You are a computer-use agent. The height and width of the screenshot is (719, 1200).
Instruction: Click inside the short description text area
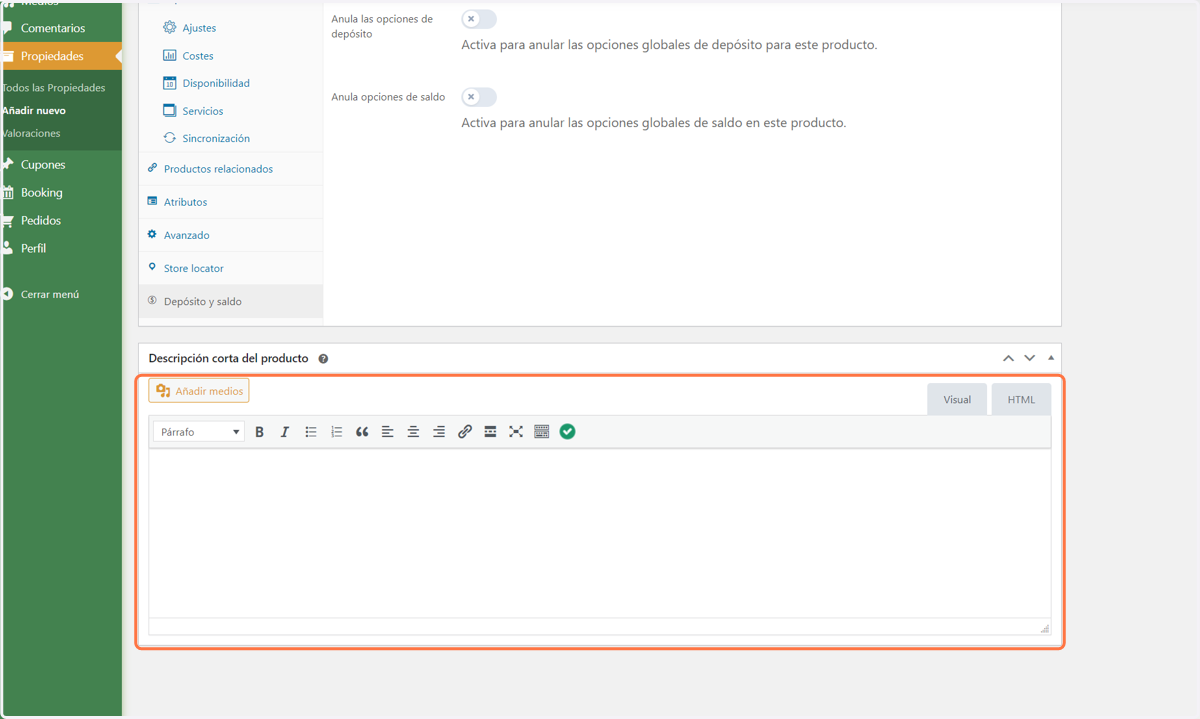point(600,533)
